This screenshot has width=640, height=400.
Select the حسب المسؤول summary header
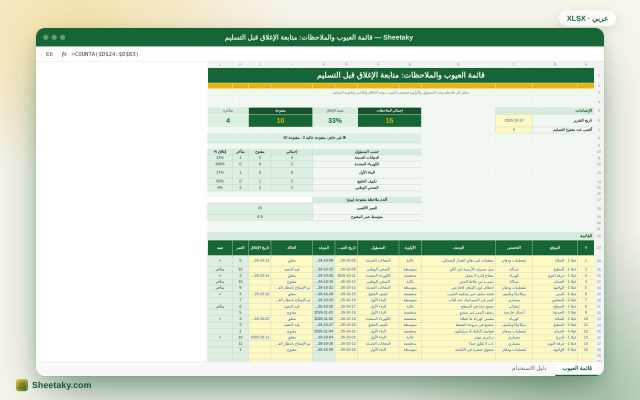pos(367,151)
